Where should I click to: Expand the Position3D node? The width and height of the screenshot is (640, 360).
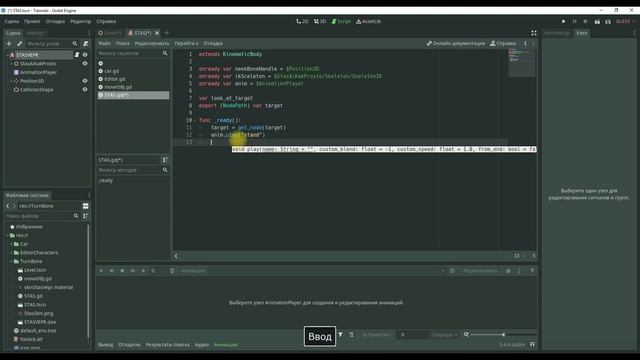[x=11, y=81]
